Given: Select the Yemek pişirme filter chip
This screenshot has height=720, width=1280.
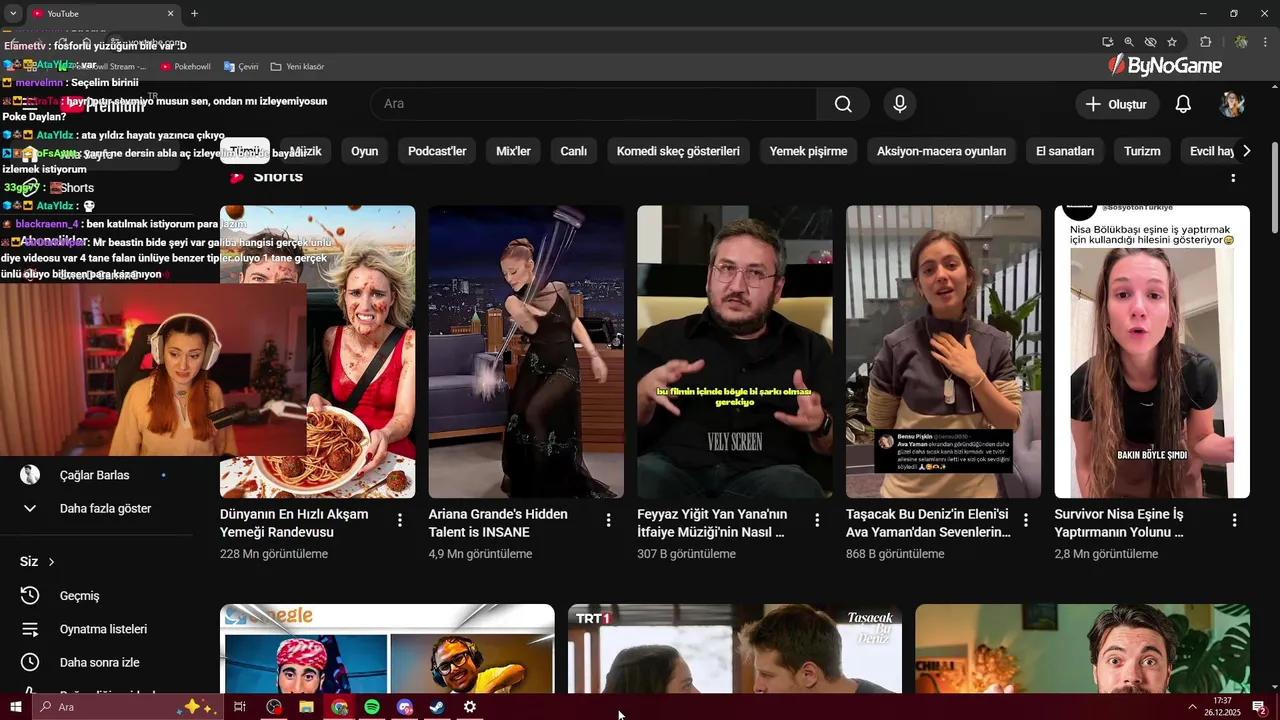Looking at the screenshot, I should click(x=808, y=151).
